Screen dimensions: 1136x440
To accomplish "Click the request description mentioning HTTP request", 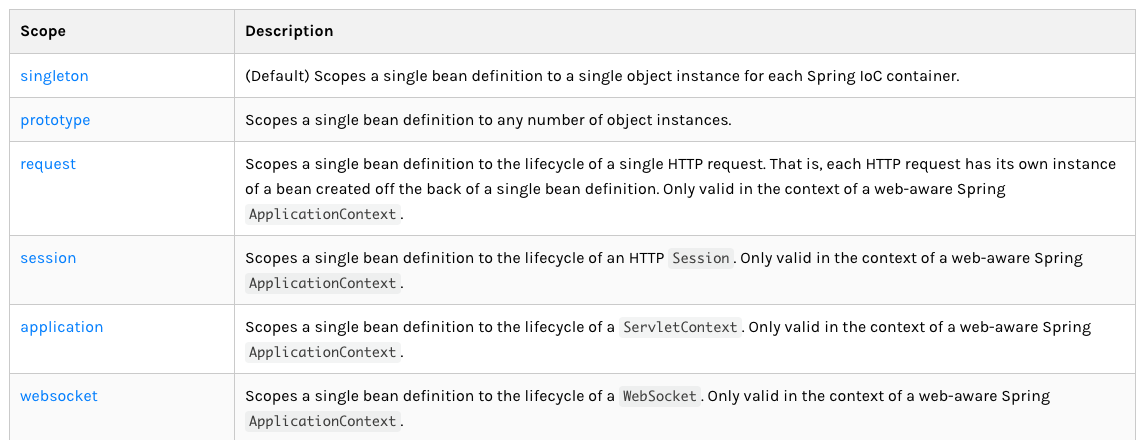I will coord(680,188).
